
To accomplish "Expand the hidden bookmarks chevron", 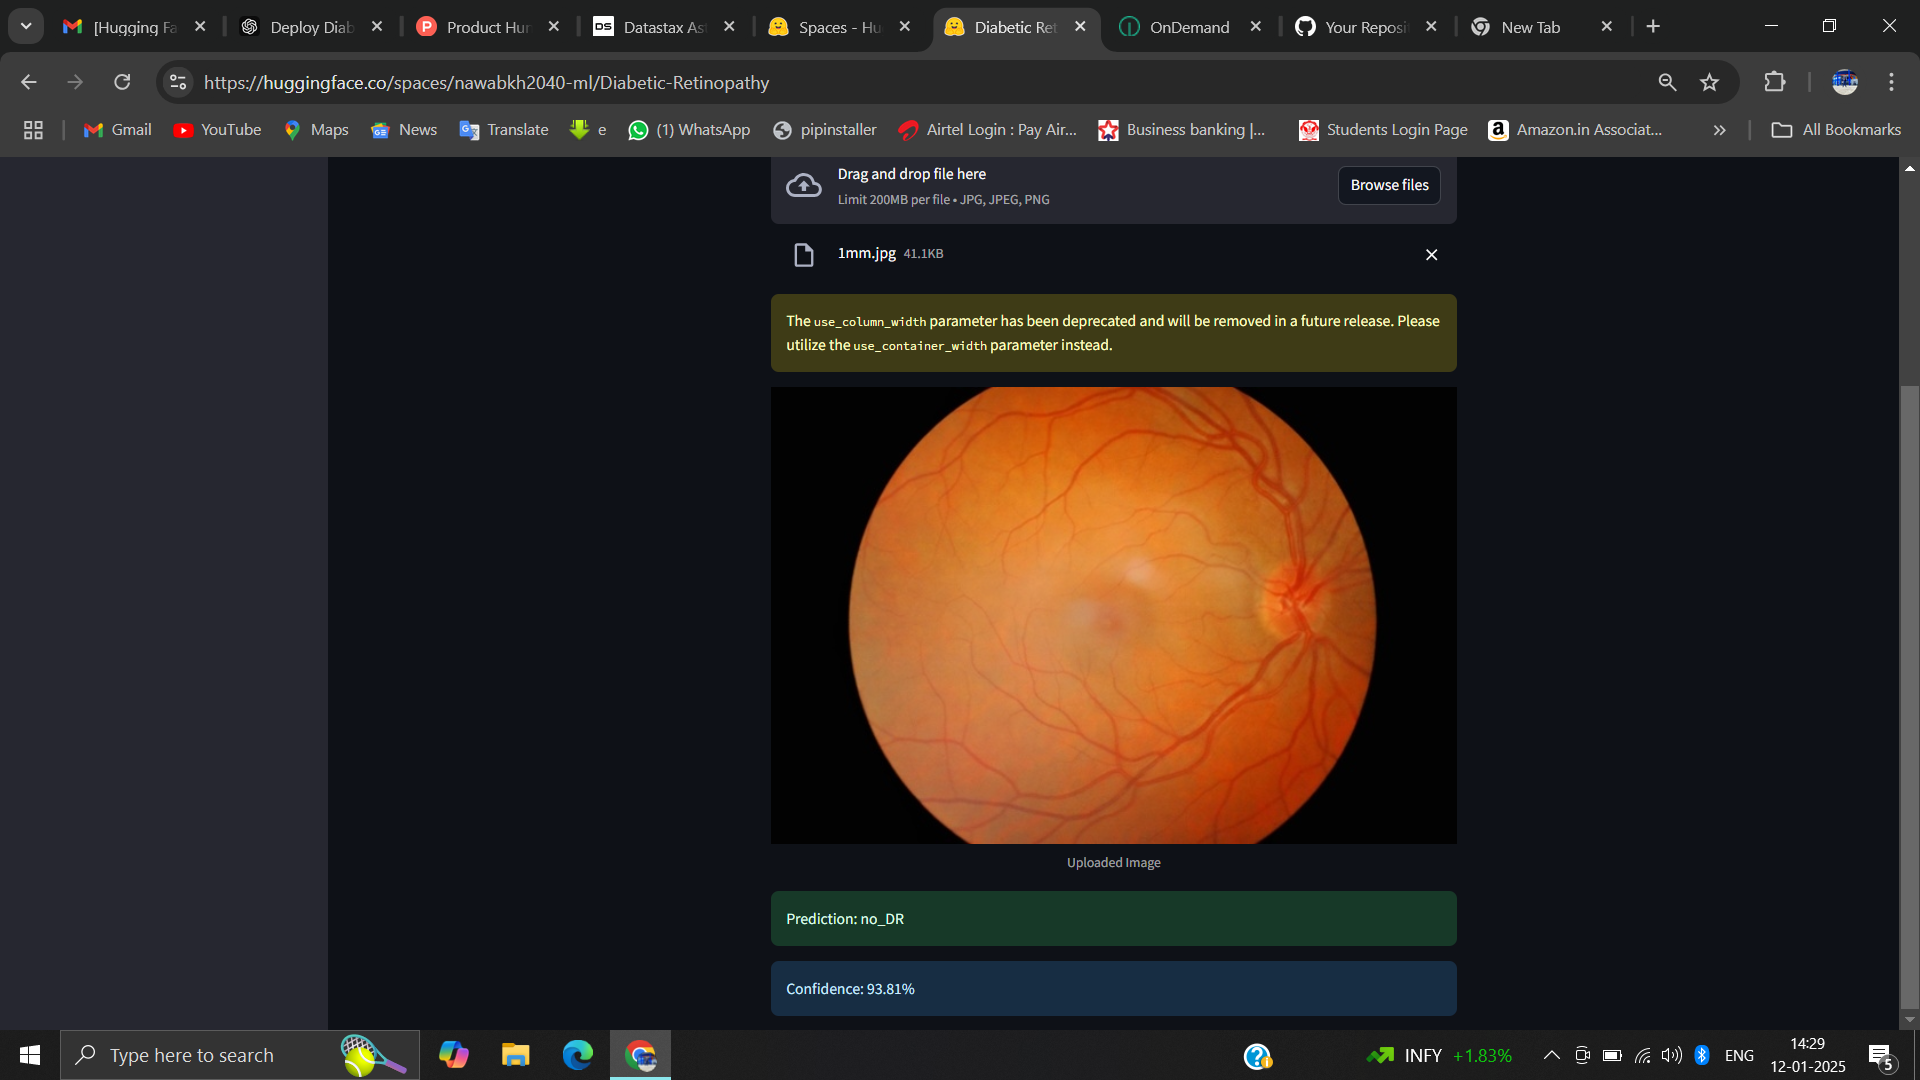I will point(1719,130).
